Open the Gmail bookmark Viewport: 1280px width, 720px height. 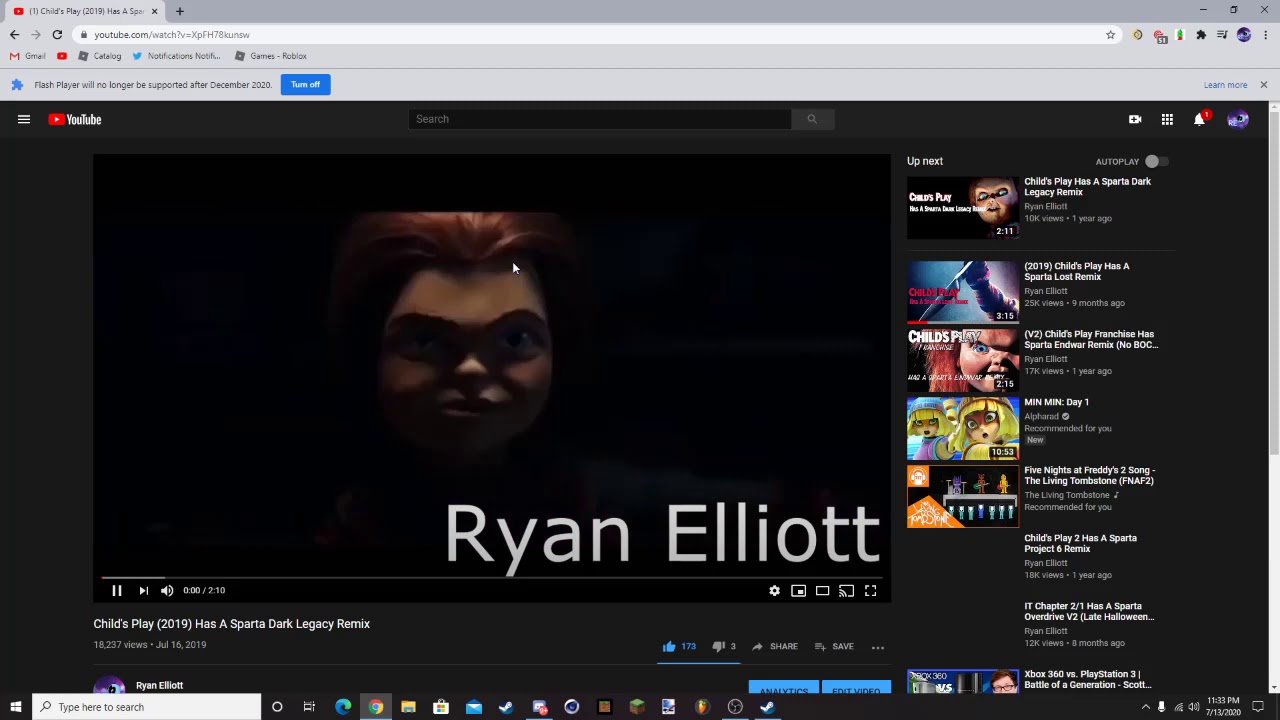pos(28,56)
